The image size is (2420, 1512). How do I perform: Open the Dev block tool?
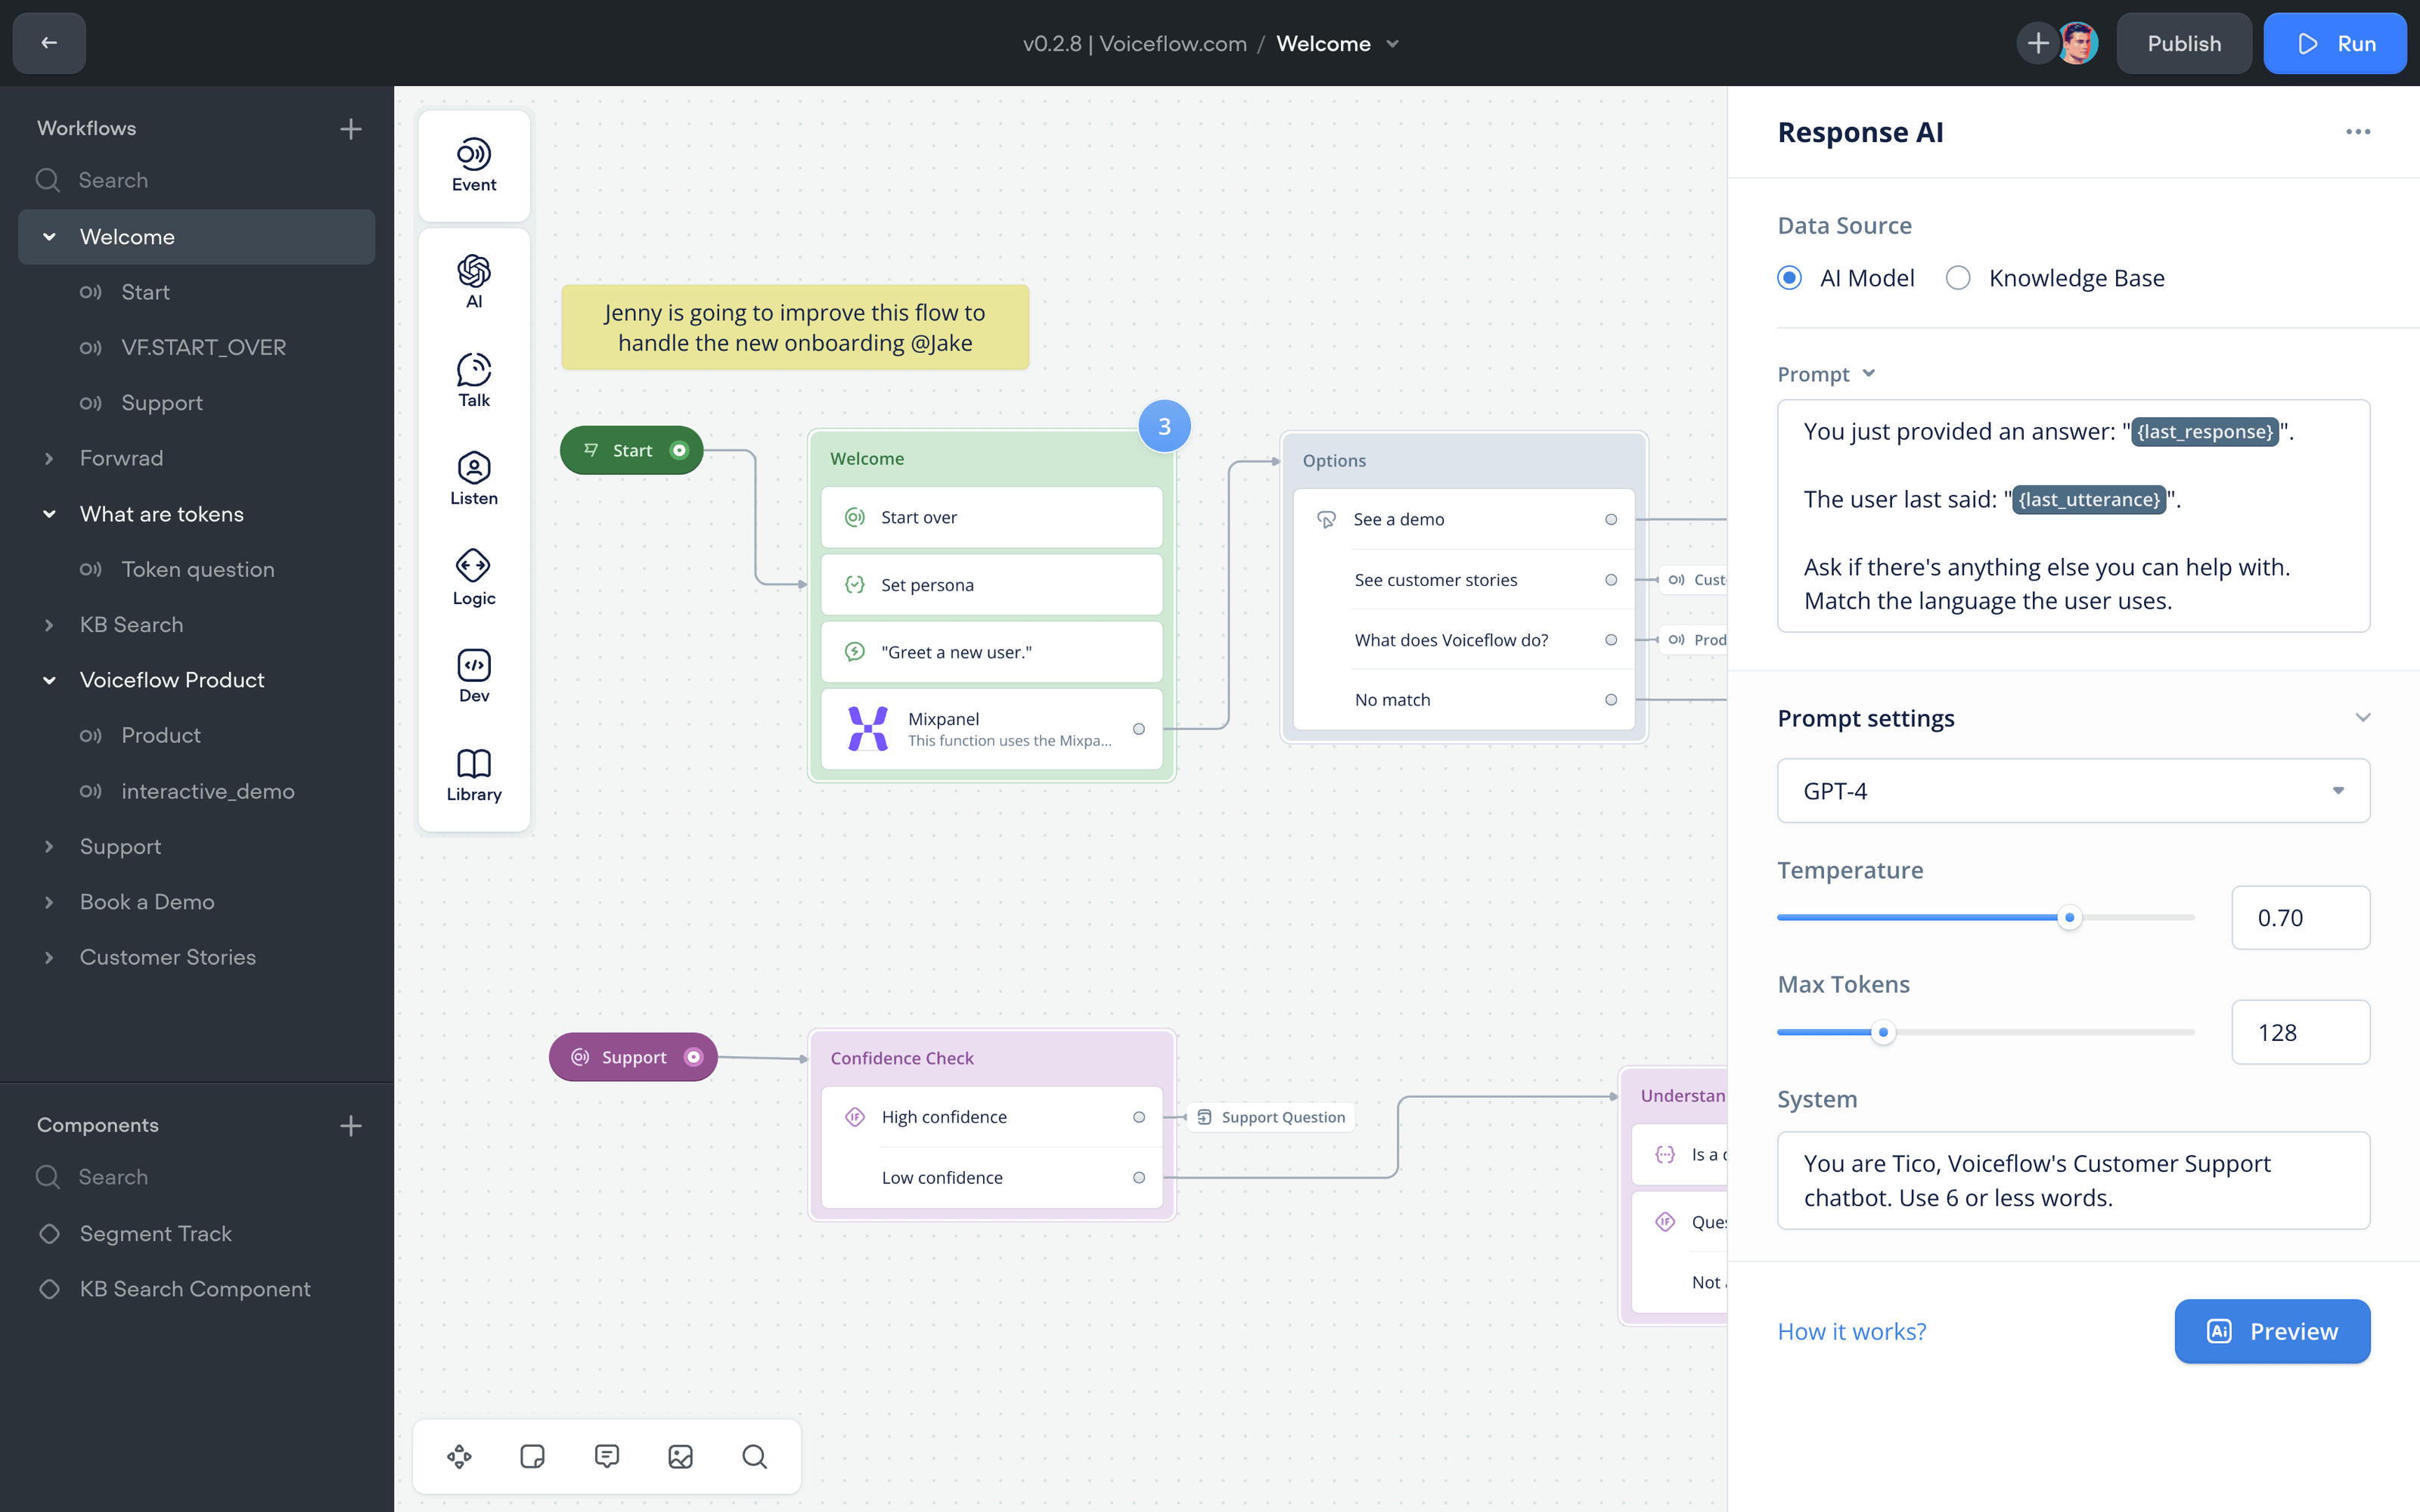[x=473, y=673]
